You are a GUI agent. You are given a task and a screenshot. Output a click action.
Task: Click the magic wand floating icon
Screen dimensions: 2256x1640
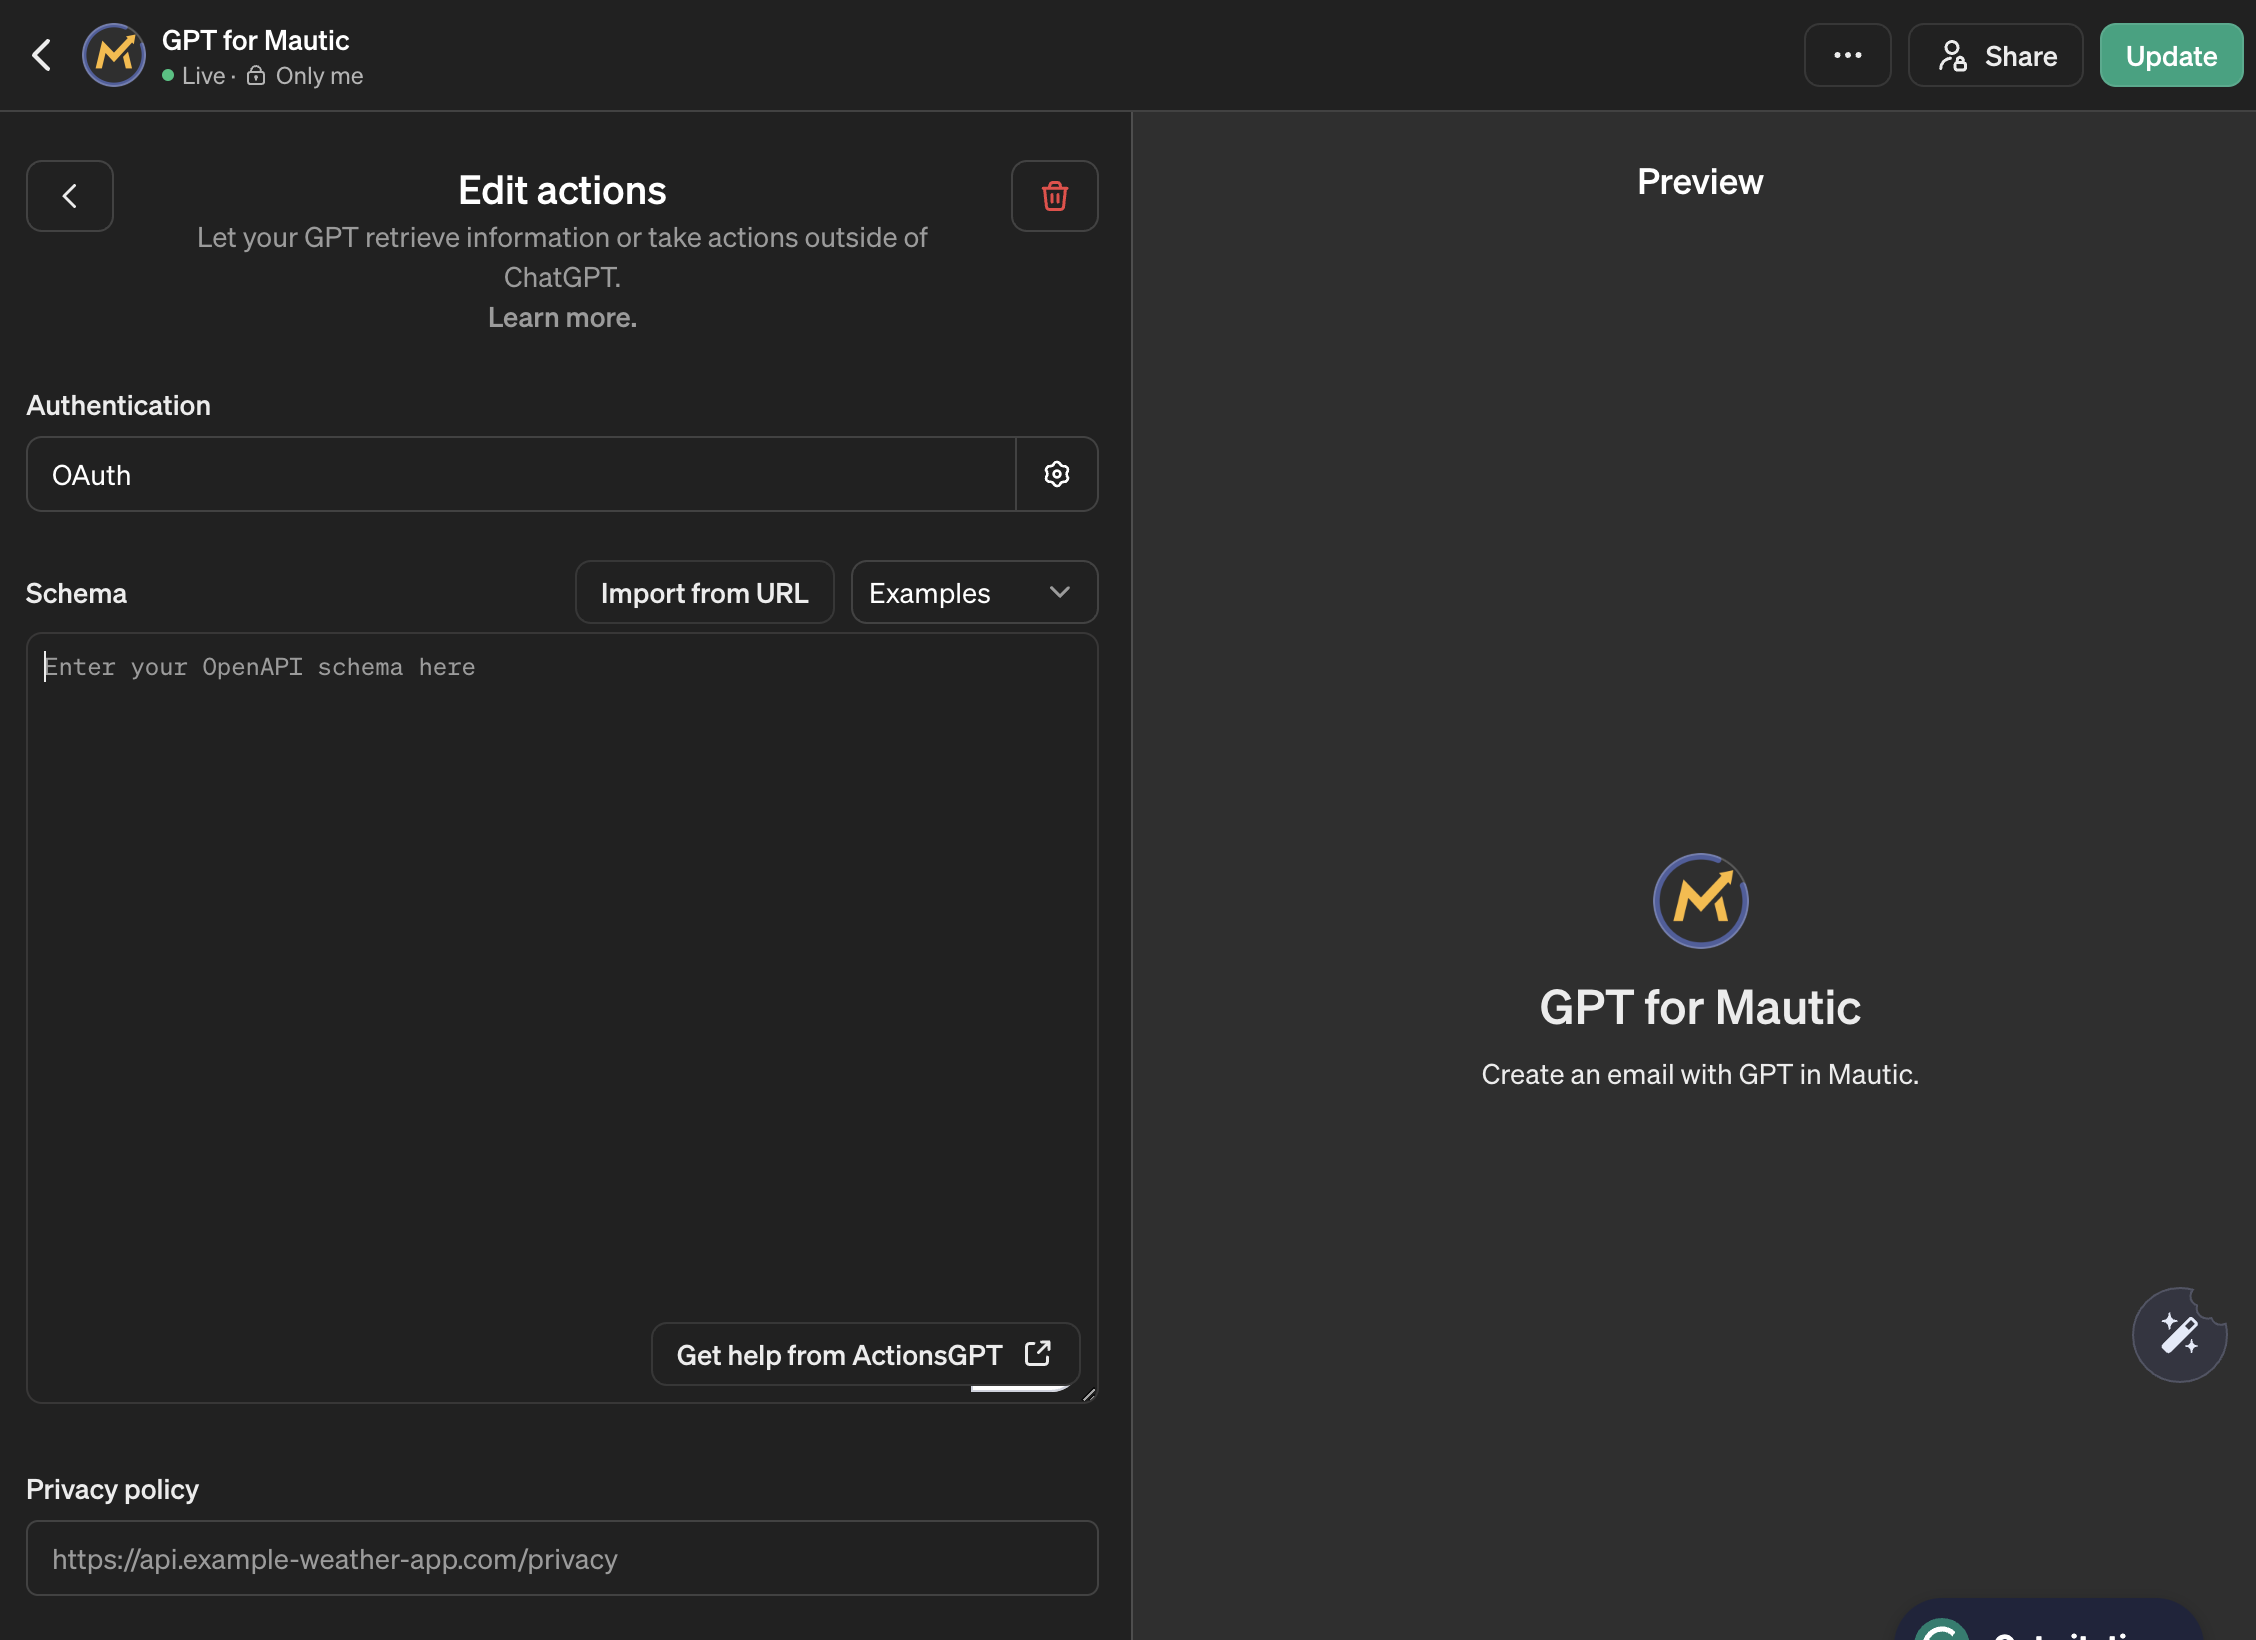2179,1335
